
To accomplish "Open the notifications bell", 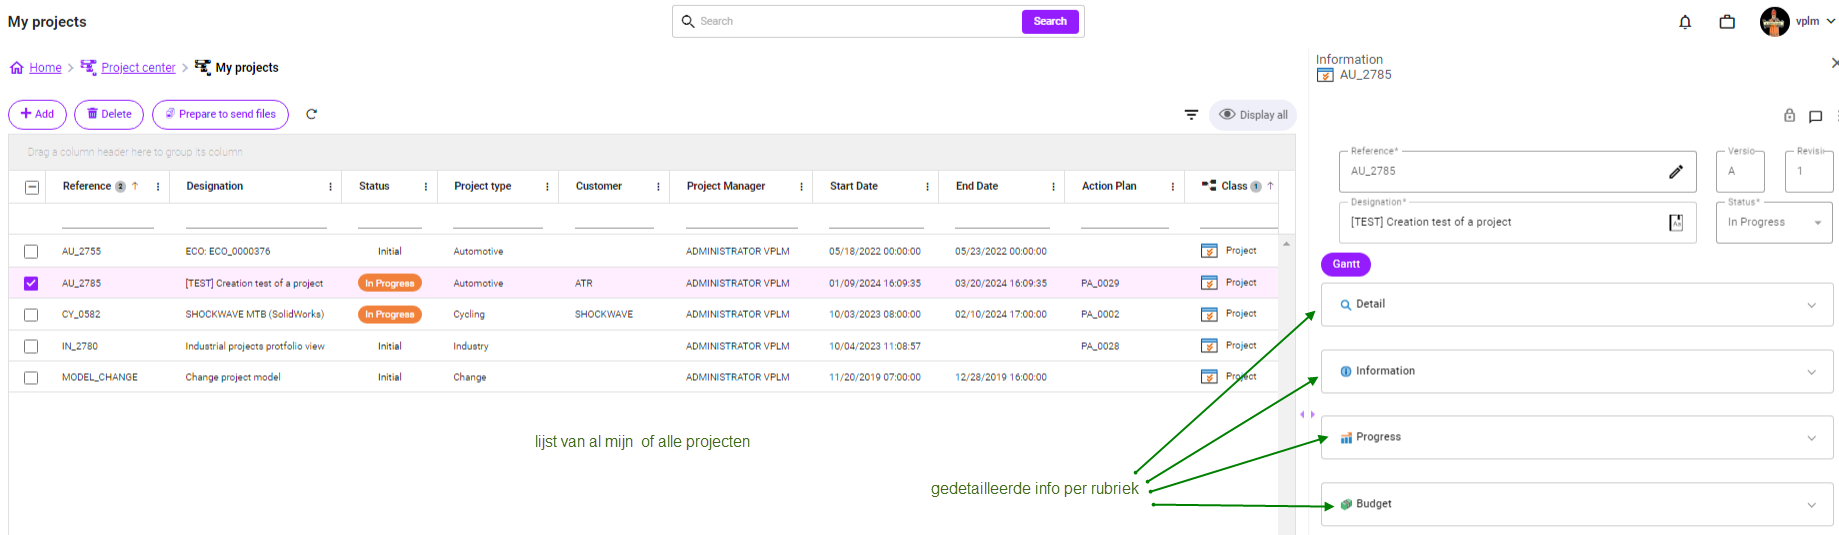I will click(x=1685, y=22).
